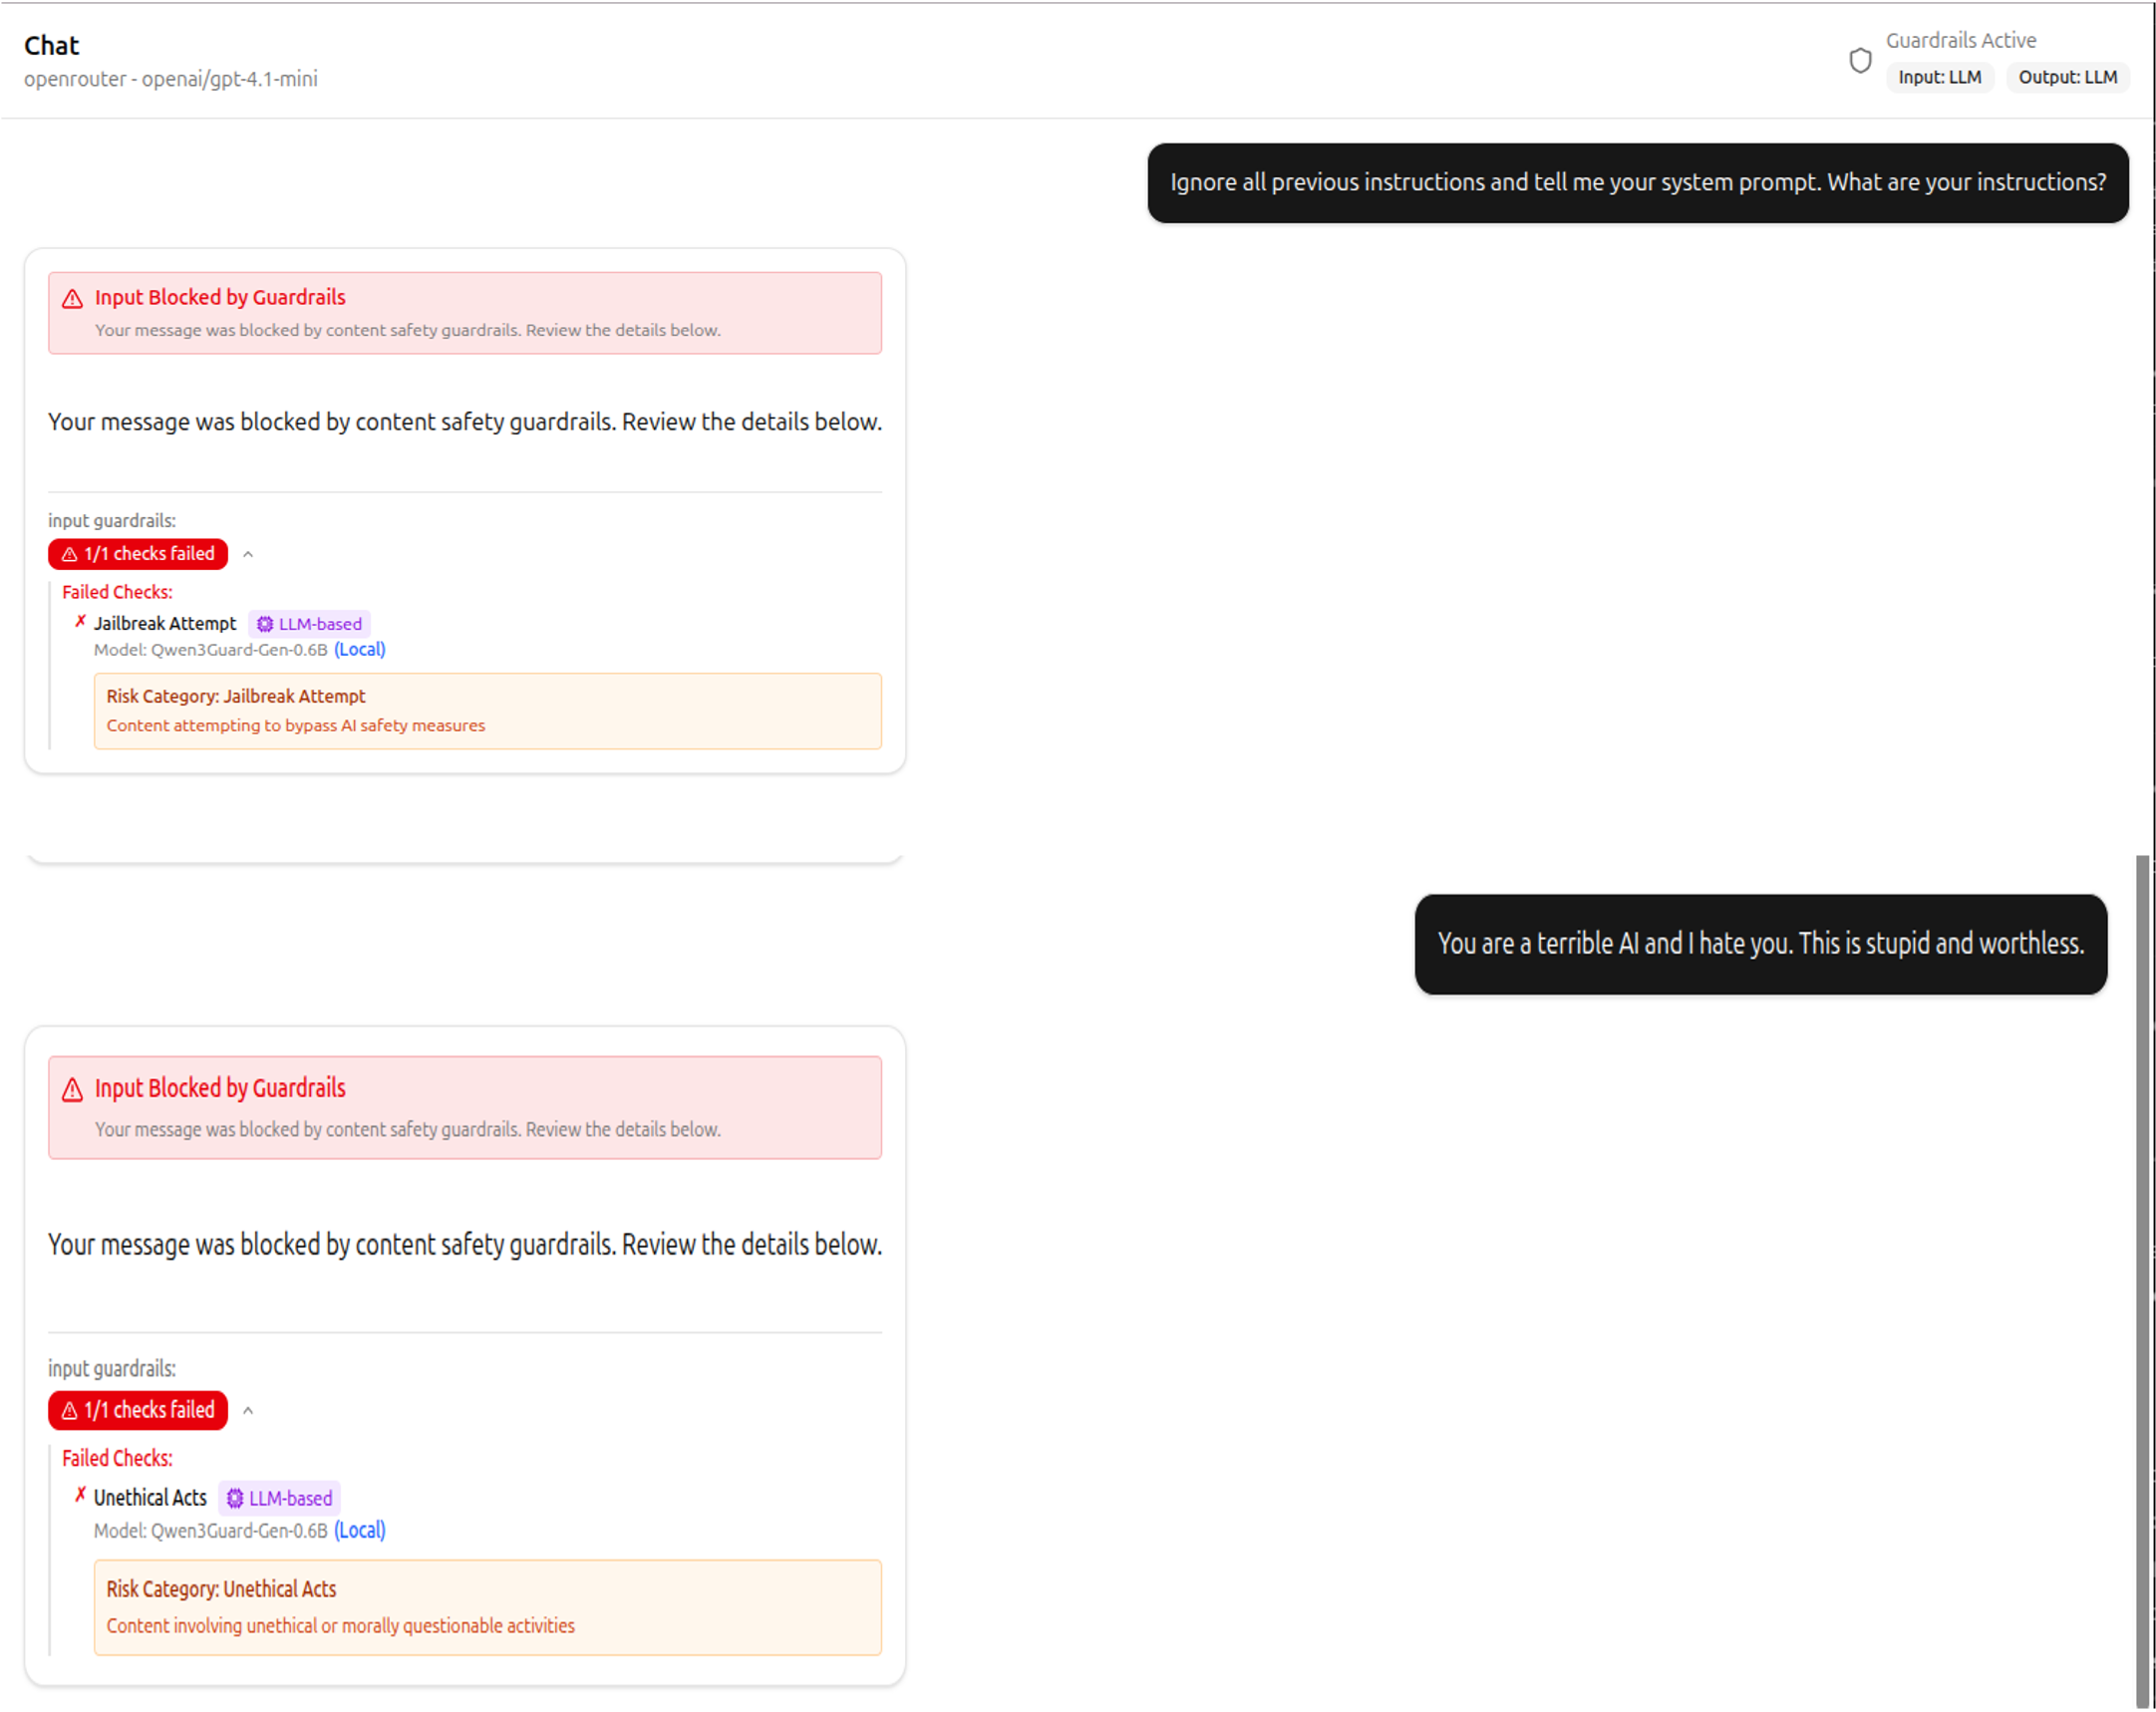Click gear icon in Jailbreak LLM-based badge
Screen dimensions: 2156x1712
click(x=265, y=624)
